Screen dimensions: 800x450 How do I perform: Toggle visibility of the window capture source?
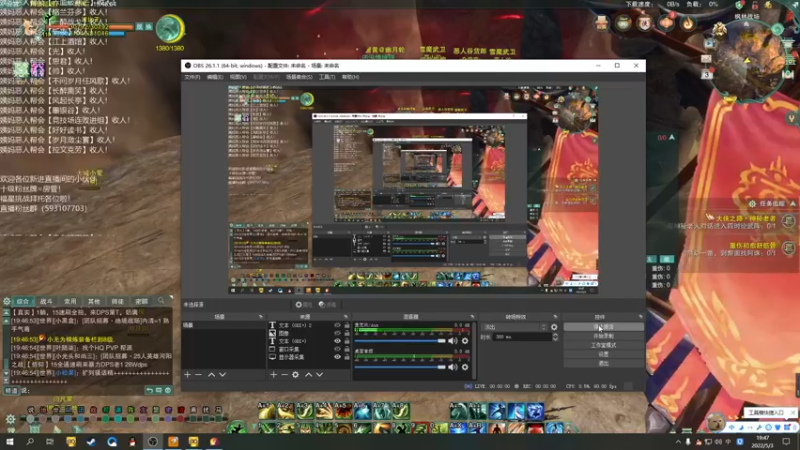337,349
